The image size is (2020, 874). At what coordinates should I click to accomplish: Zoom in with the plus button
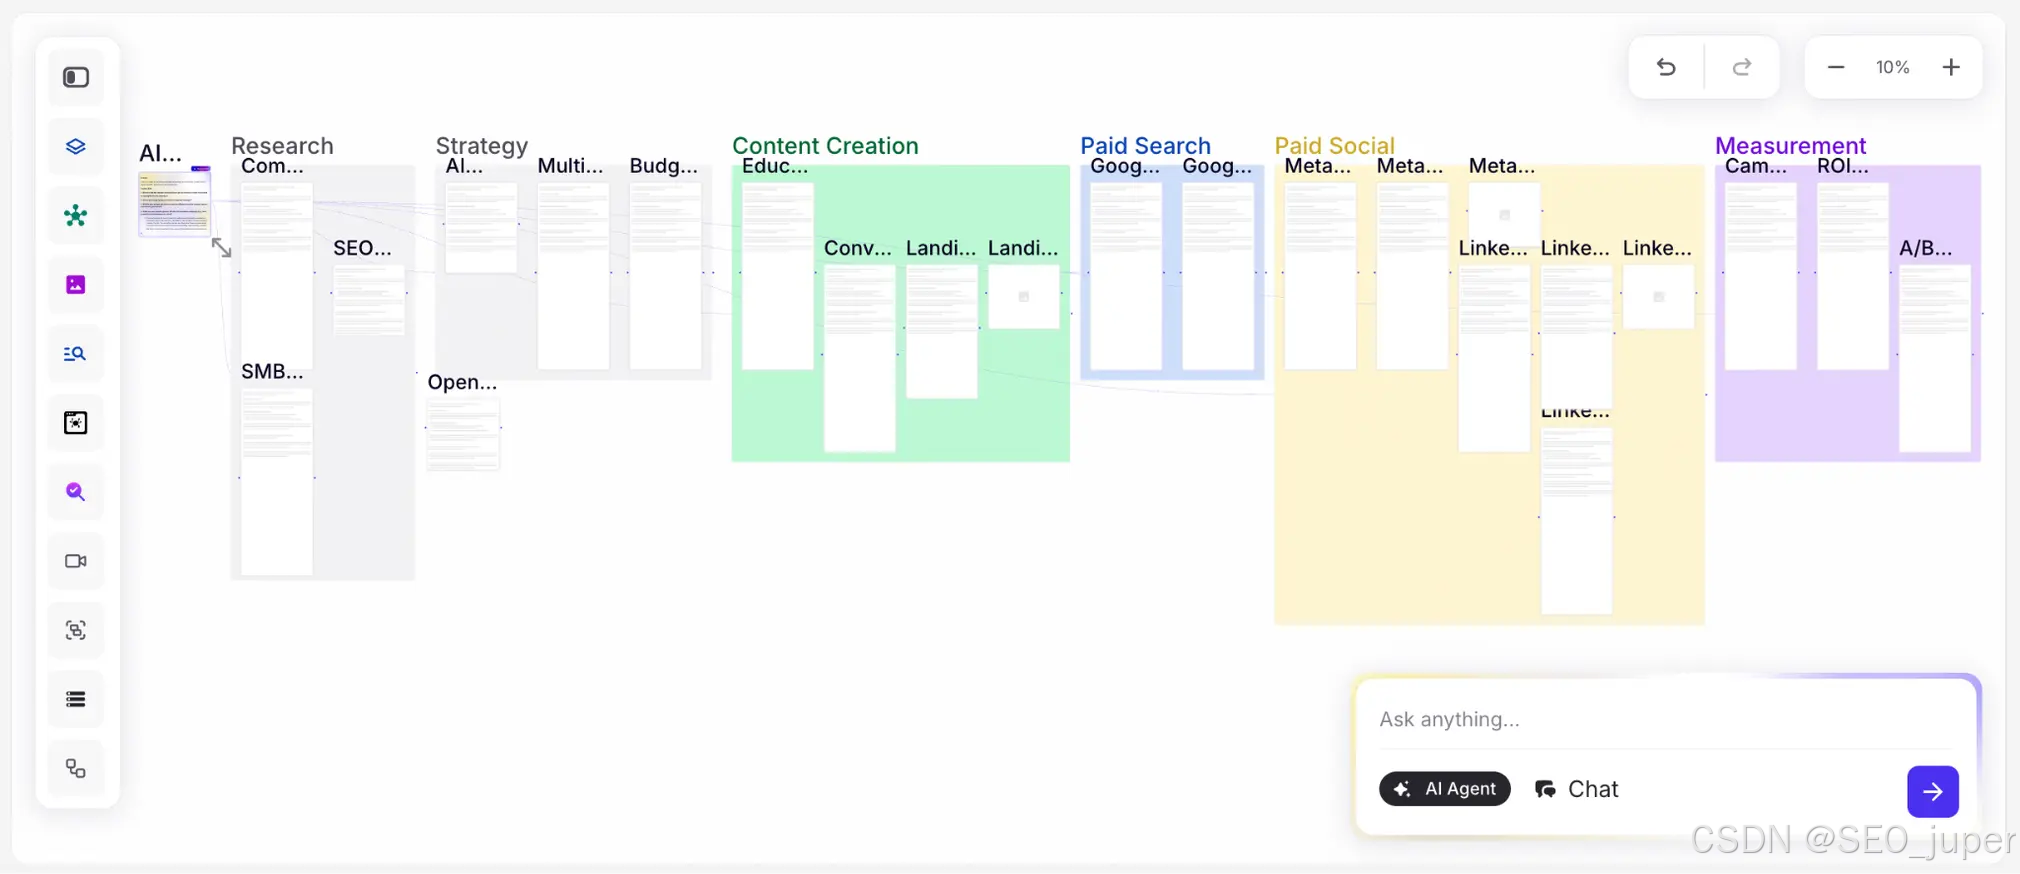[1951, 67]
